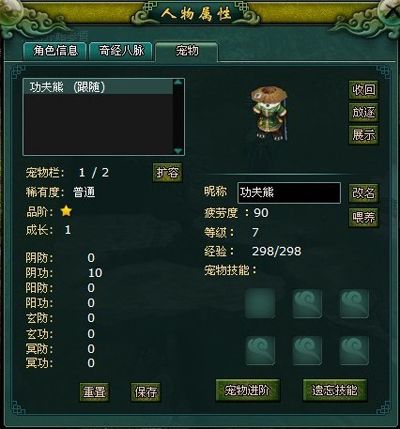Viewport: 400px width, 429px height.
Task: Select the top-right cloud skill slot
Action: (x=354, y=303)
